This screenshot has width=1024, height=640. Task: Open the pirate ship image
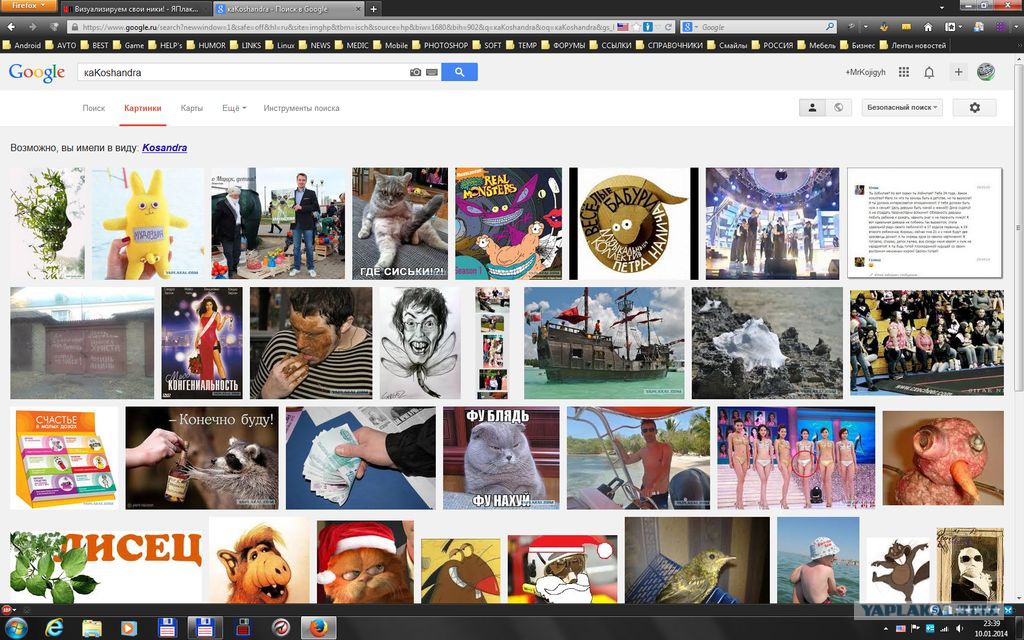(x=604, y=343)
